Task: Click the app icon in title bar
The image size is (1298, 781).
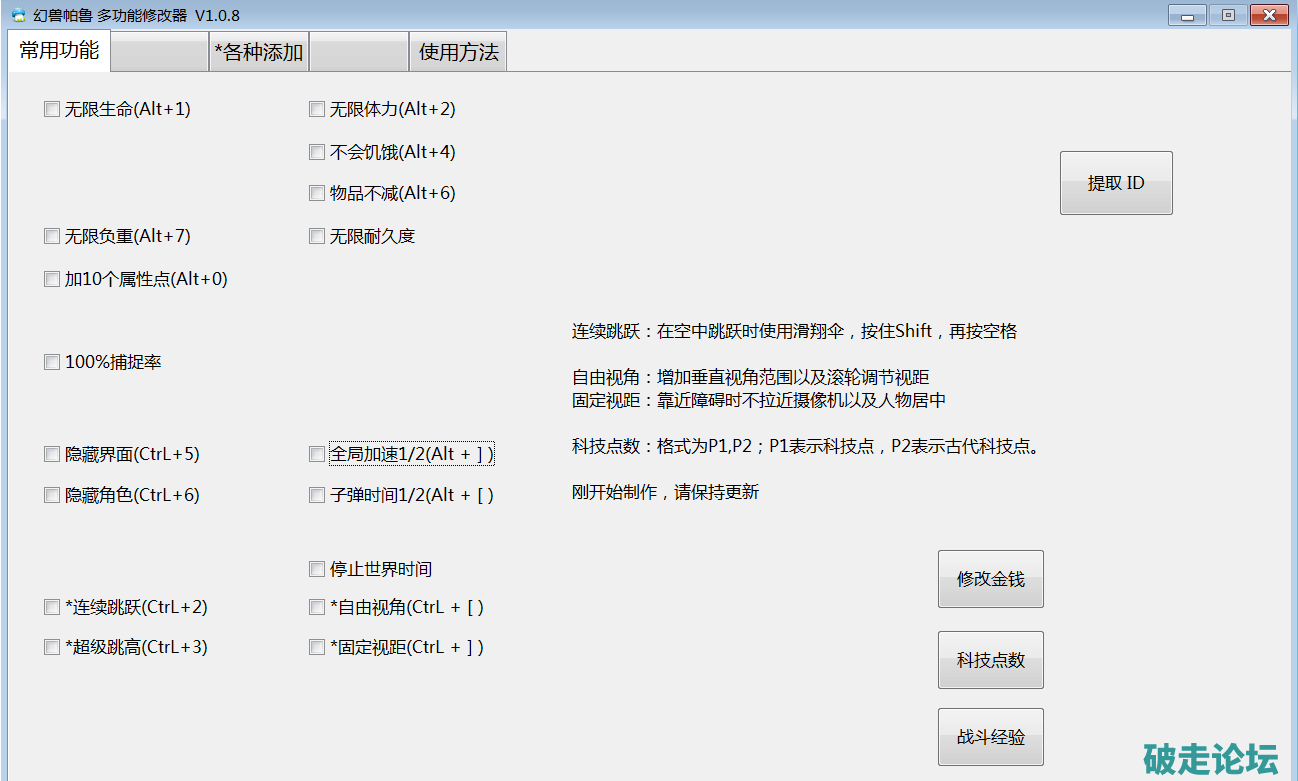Action: coord(18,15)
